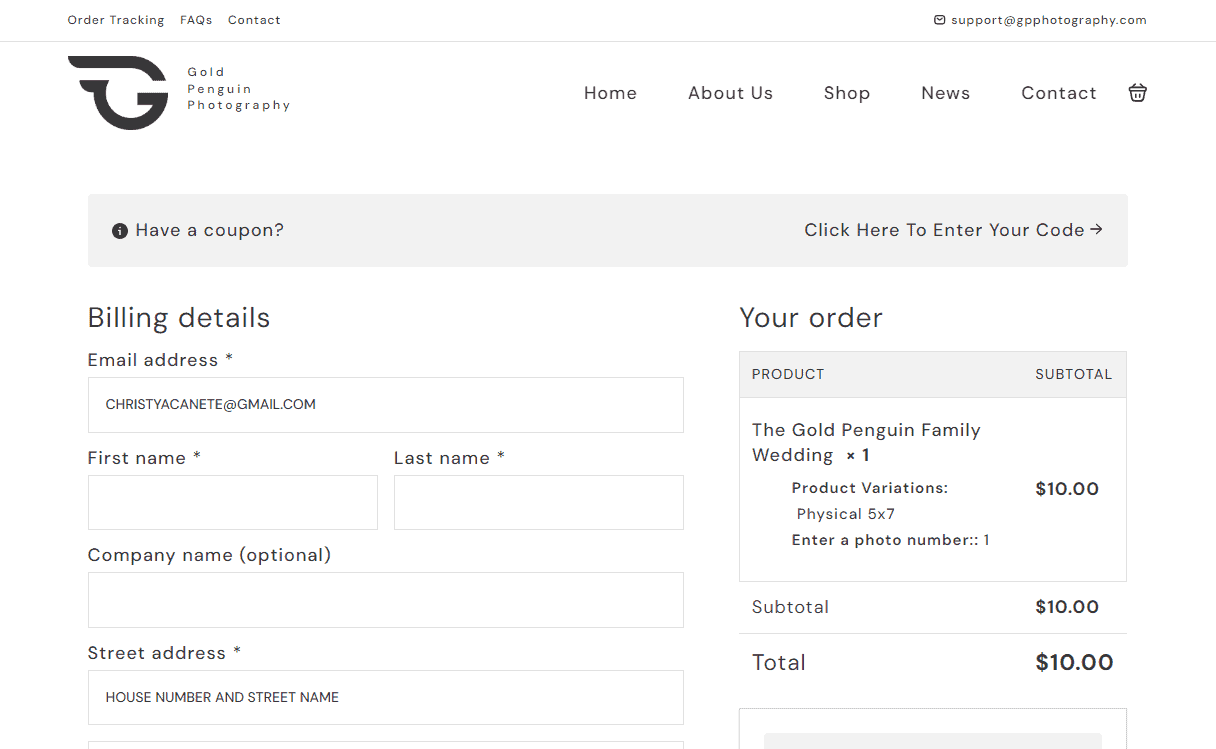Select the Last name input box
The height and width of the screenshot is (749, 1216).
pos(538,502)
